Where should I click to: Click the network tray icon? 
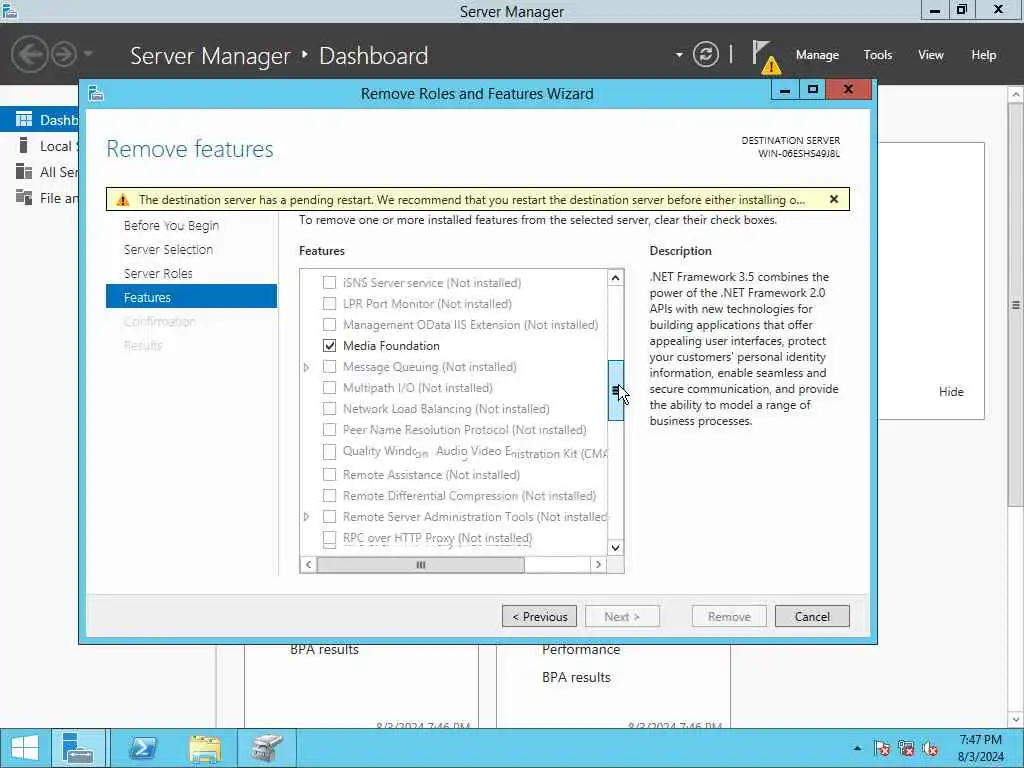coord(906,748)
